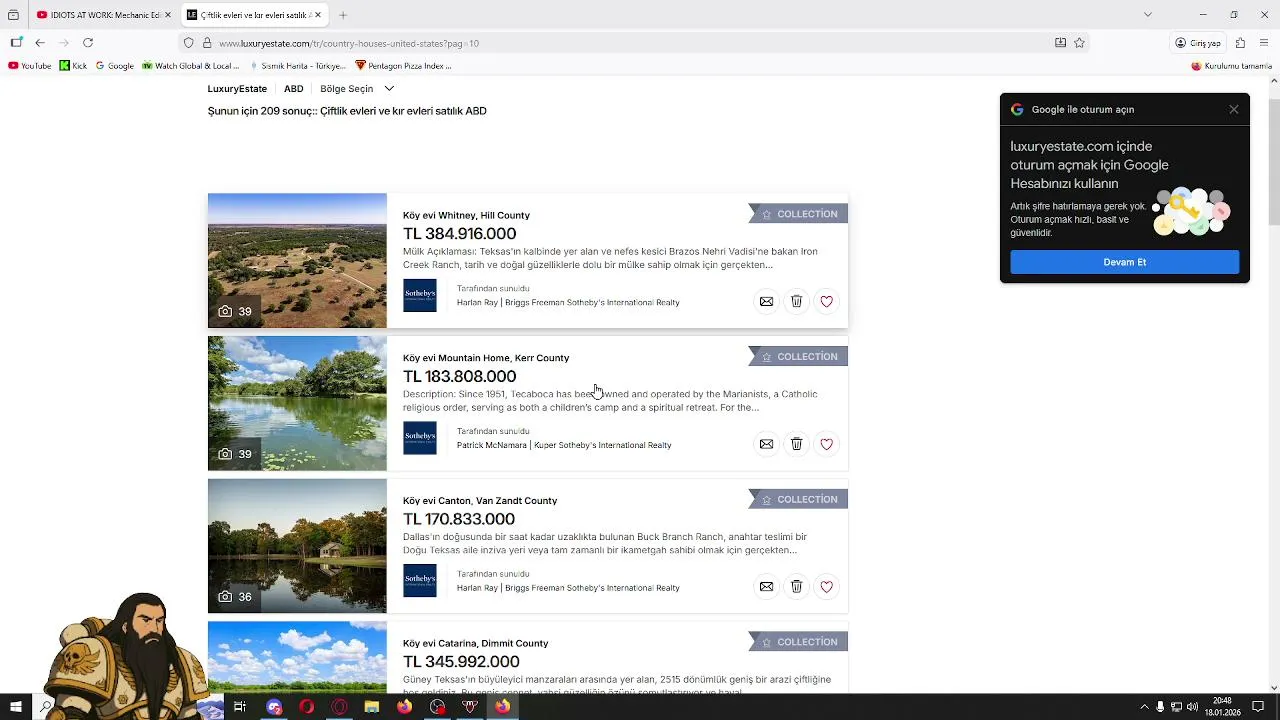Open the Windows Start menu

click(x=15, y=707)
